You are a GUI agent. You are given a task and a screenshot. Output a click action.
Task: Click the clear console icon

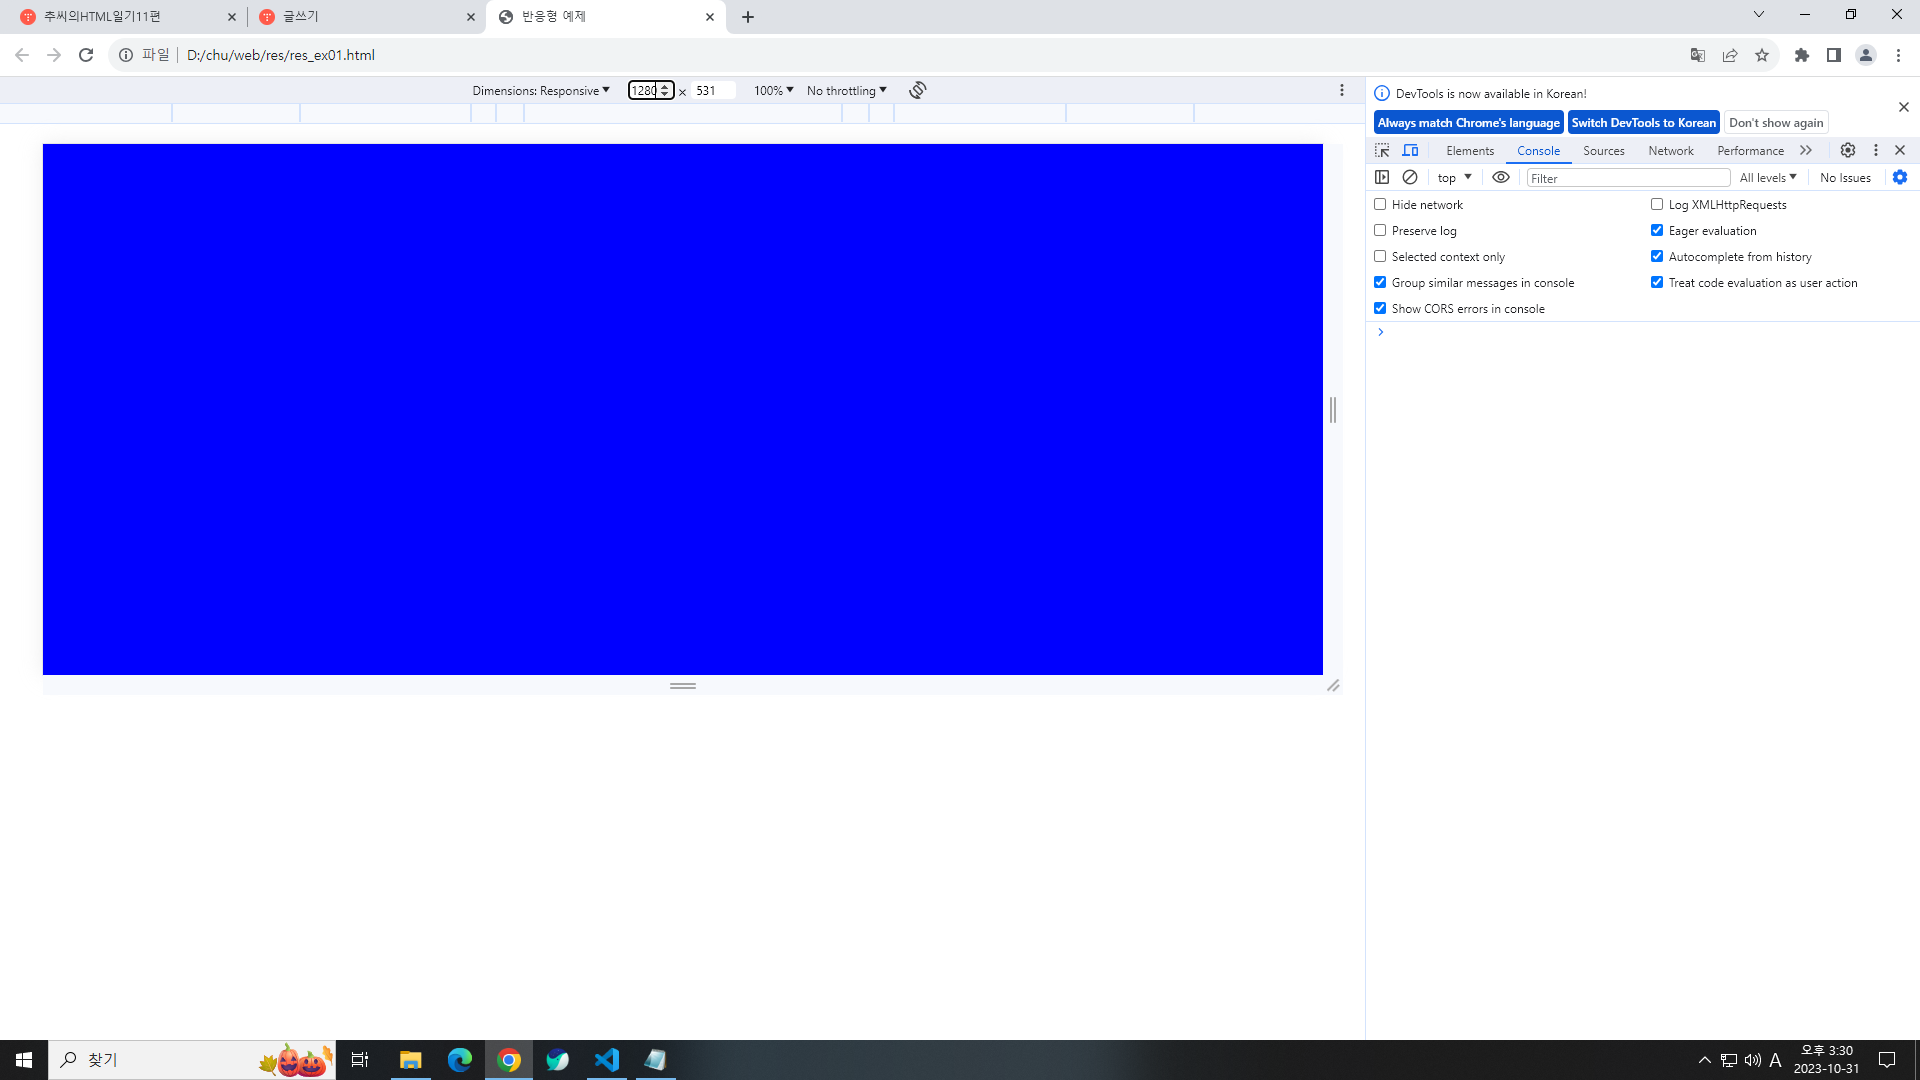[x=1410, y=177]
